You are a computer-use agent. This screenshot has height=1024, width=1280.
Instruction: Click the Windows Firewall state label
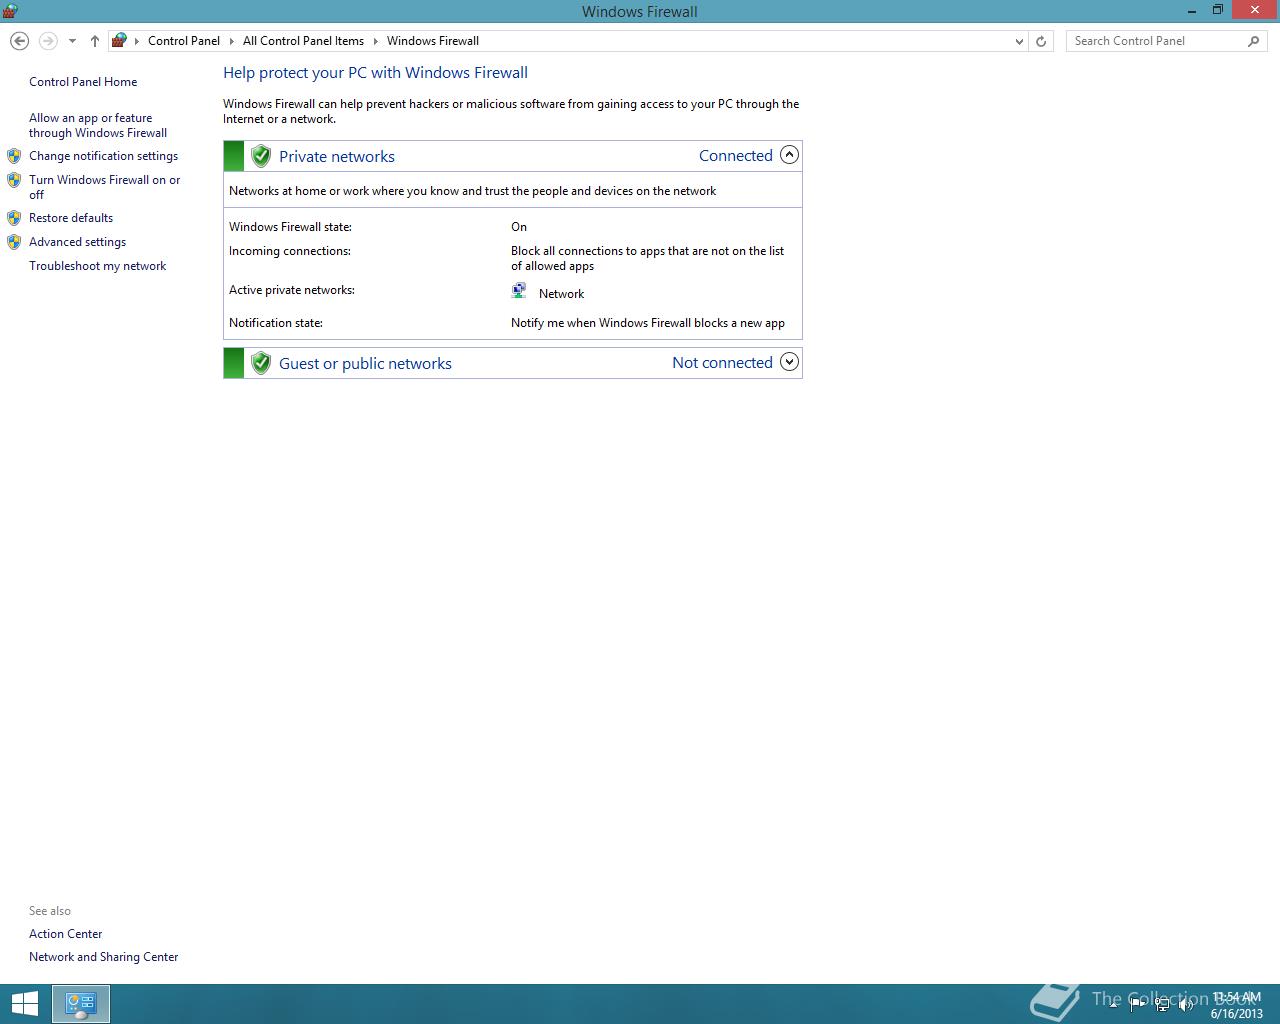click(290, 227)
